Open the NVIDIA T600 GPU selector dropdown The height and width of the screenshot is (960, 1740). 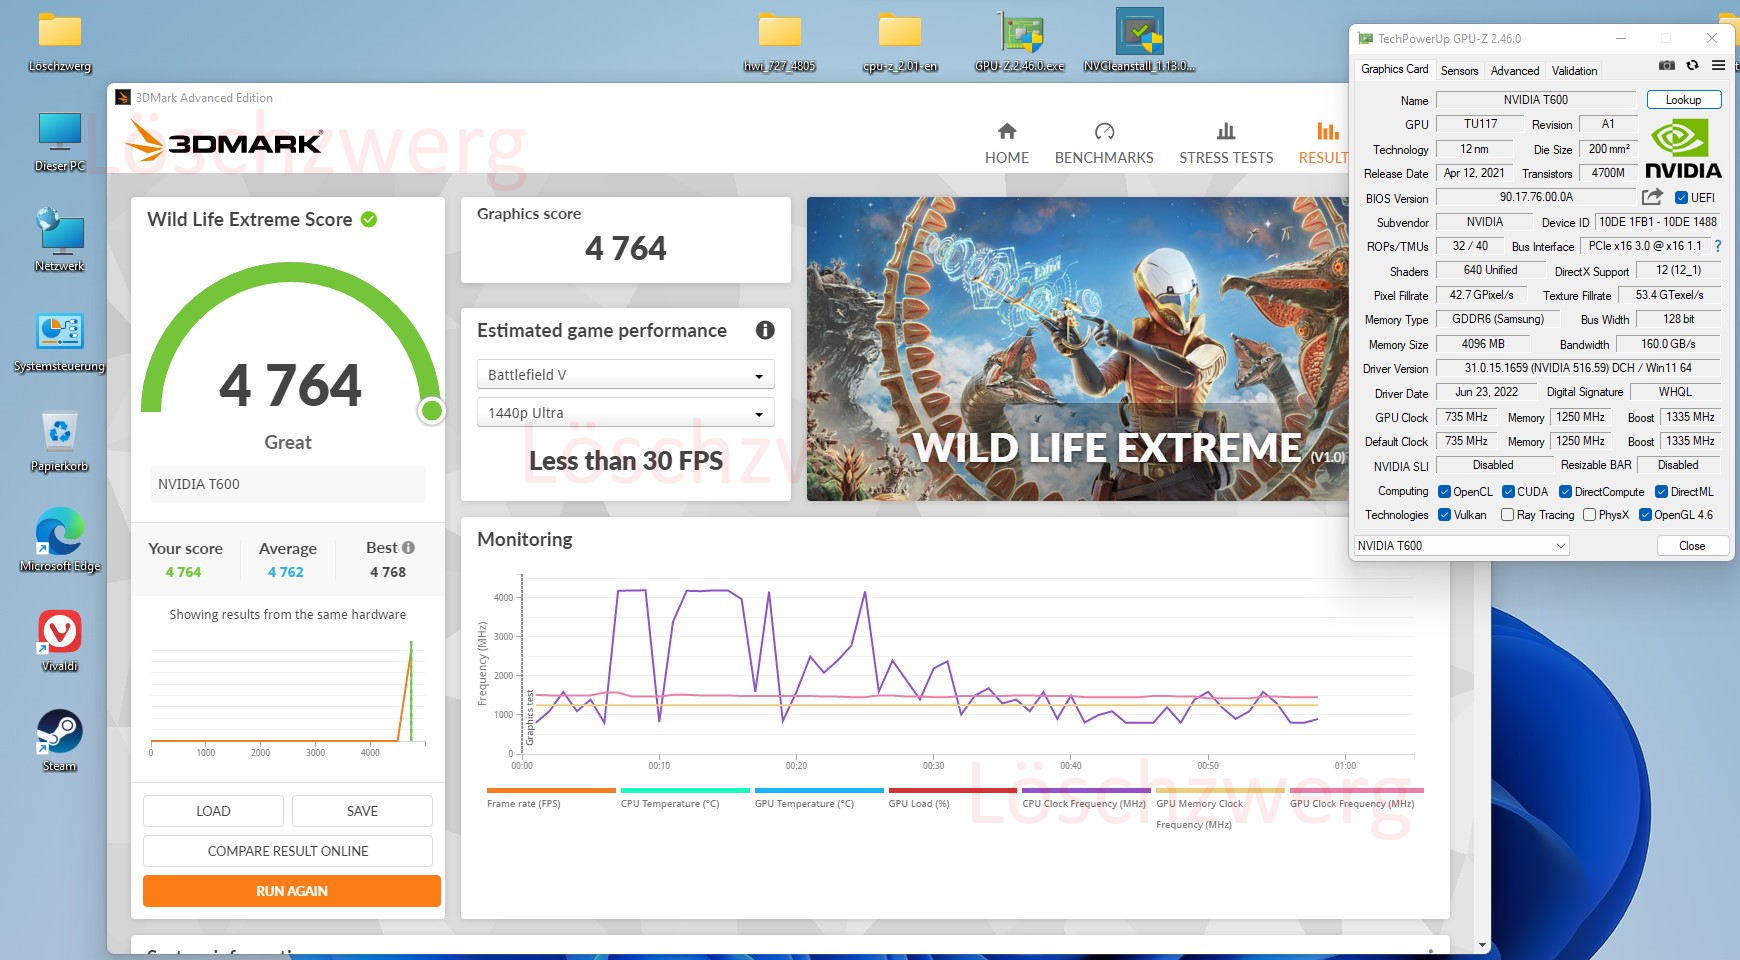click(x=1461, y=545)
